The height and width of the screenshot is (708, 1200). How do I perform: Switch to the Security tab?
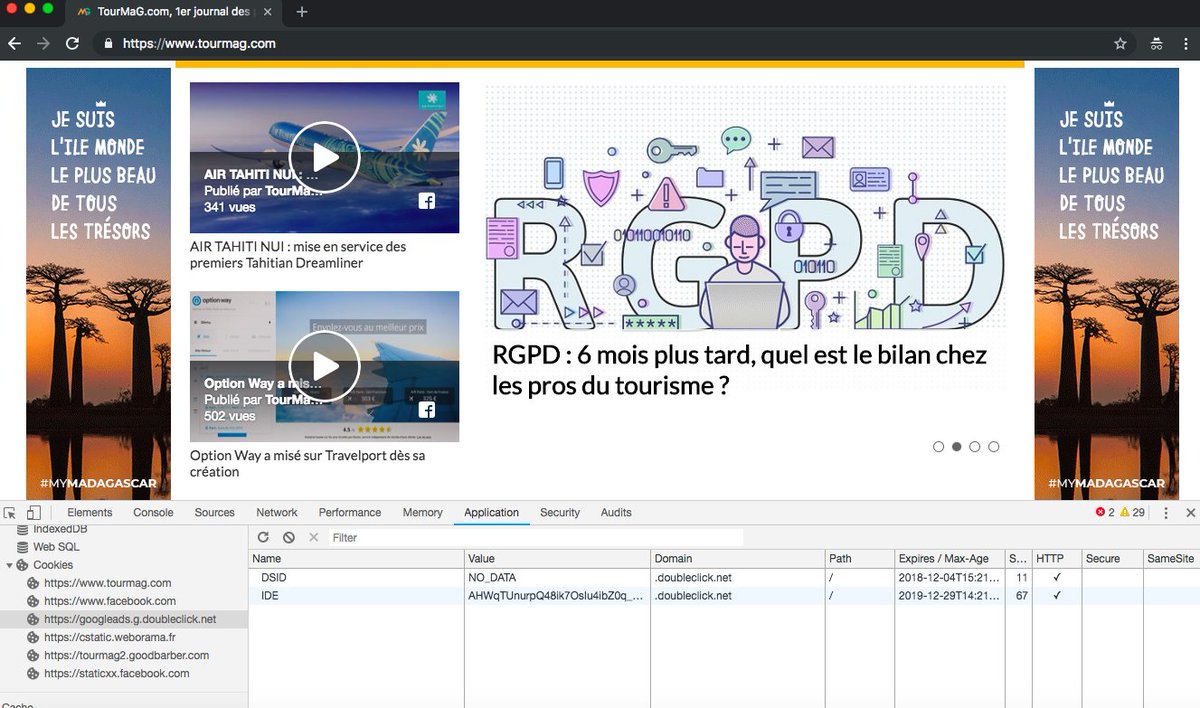point(560,512)
